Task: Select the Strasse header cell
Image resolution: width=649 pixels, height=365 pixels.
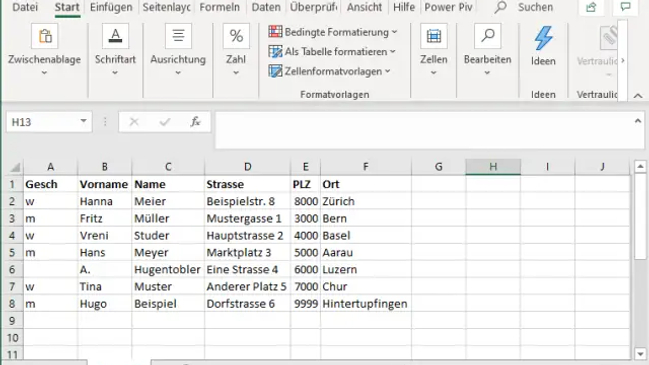Action: click(x=248, y=184)
